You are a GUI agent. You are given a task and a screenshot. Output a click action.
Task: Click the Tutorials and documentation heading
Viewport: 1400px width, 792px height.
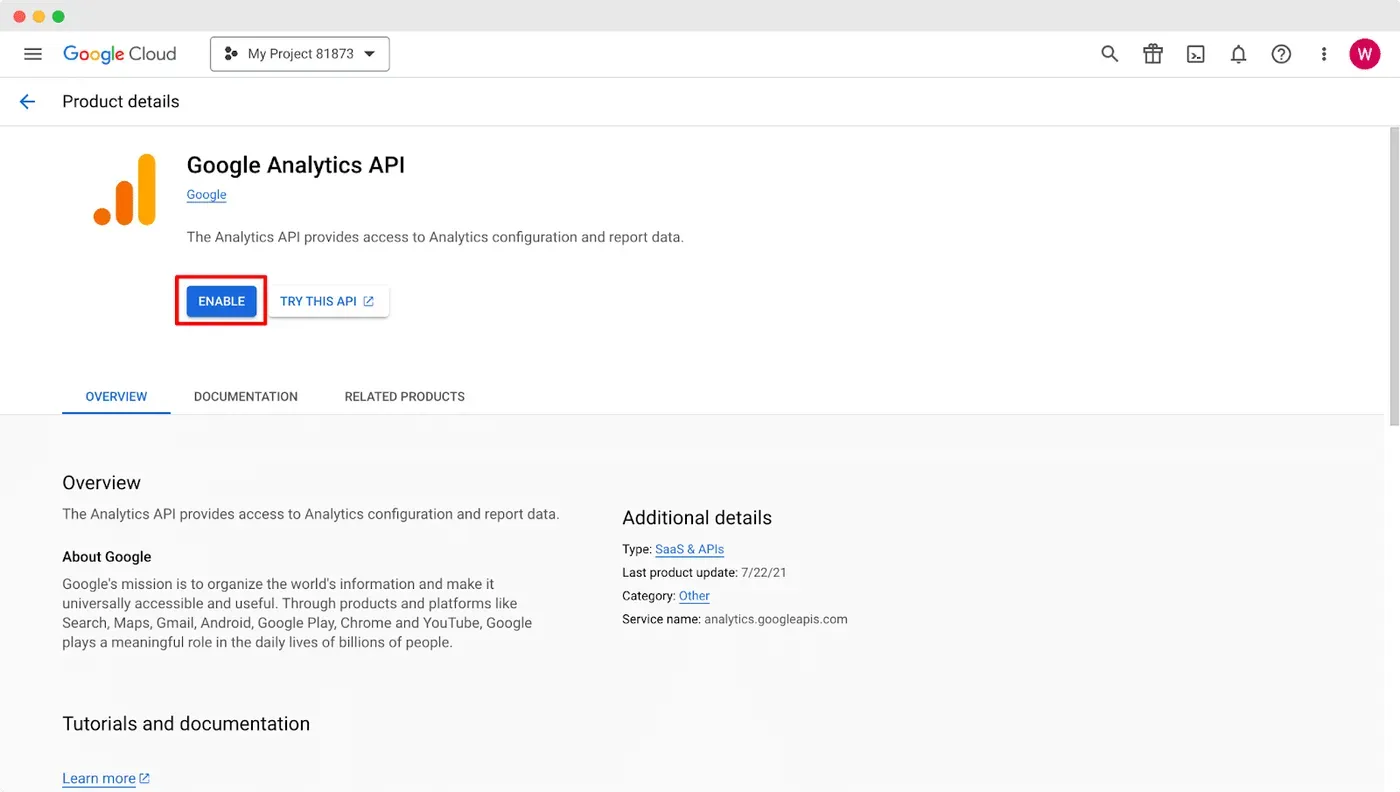point(186,724)
